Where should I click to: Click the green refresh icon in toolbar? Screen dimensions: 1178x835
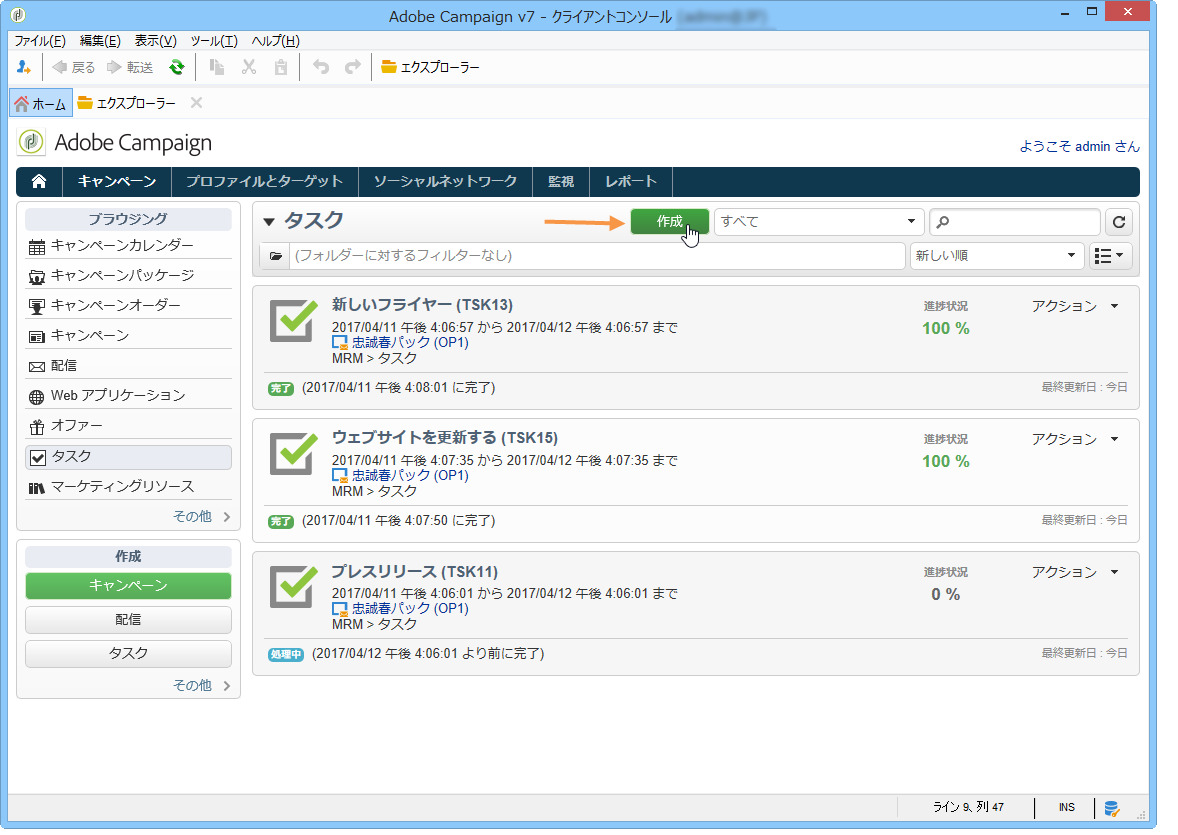tap(177, 68)
